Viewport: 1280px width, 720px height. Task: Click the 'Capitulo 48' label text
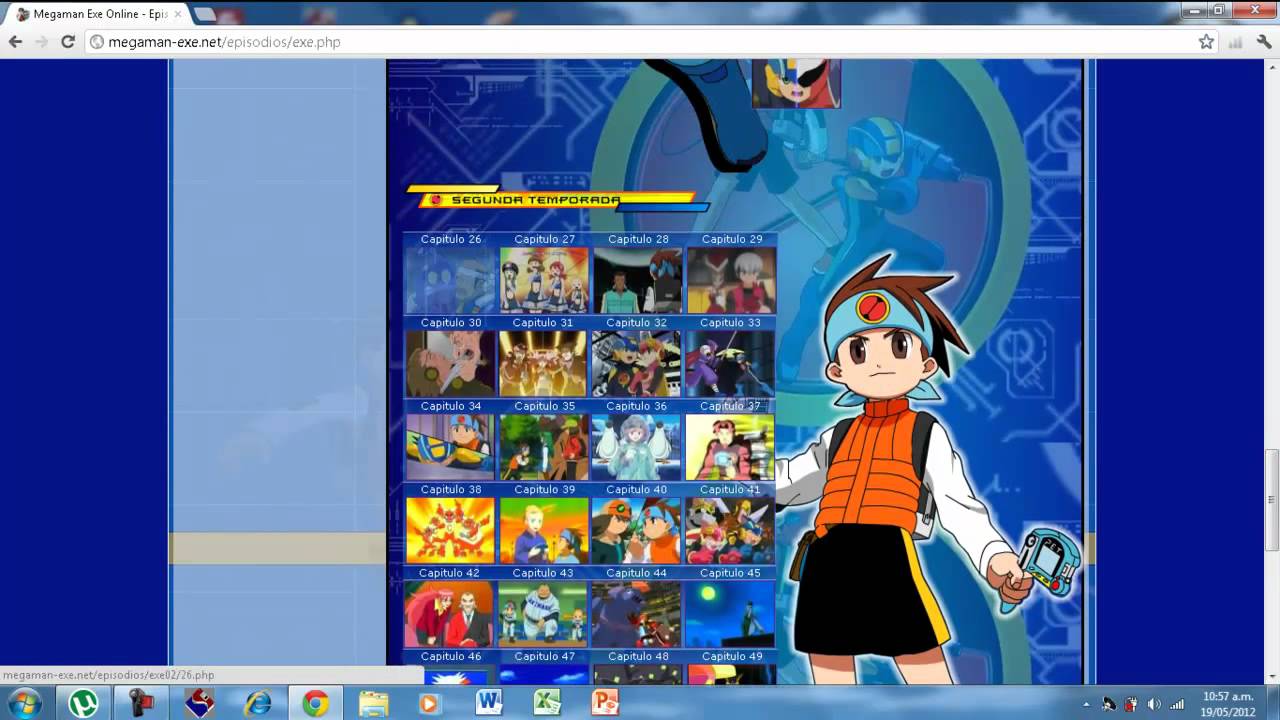[x=638, y=656]
